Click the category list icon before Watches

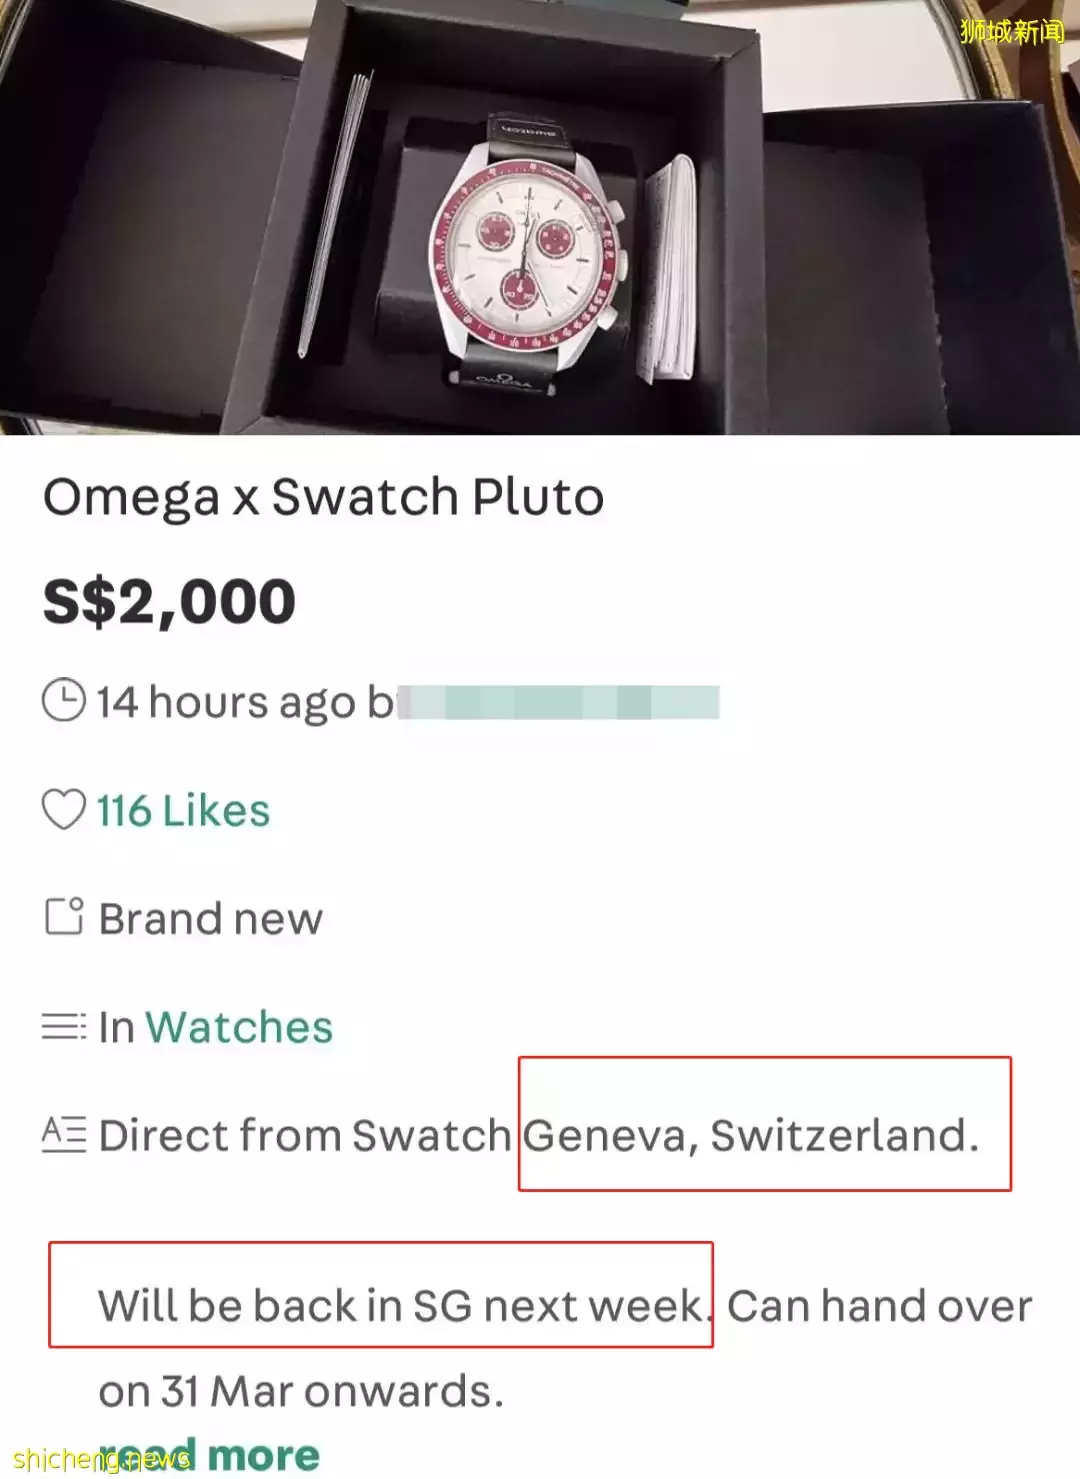coord(64,1026)
